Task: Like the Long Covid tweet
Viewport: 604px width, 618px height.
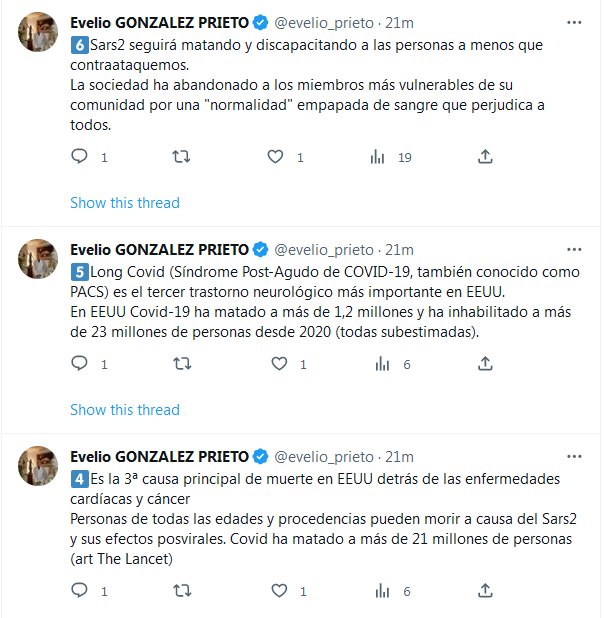Action: (278, 365)
